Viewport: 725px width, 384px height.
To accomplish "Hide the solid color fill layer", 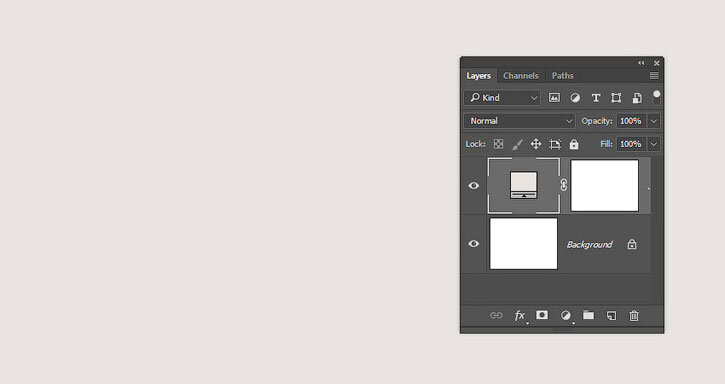I will [x=473, y=186].
